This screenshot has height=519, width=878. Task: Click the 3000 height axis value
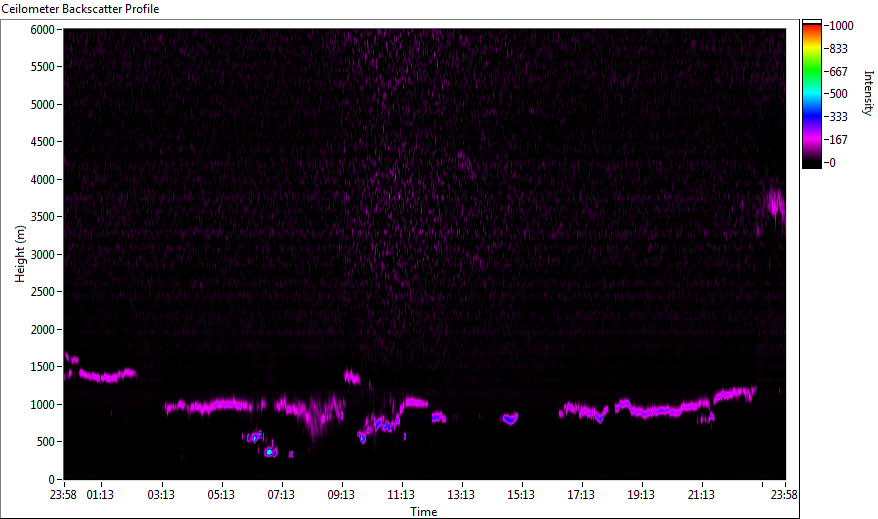pyautogui.click(x=43, y=255)
